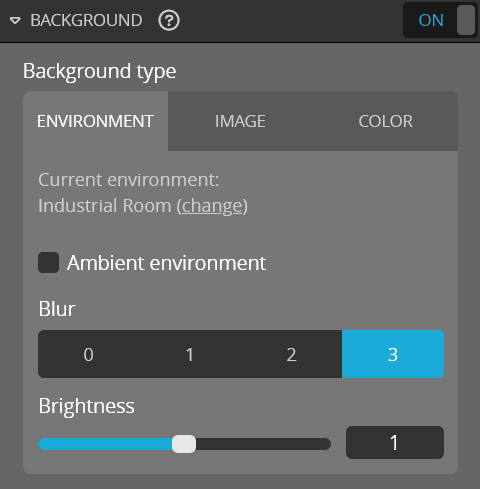Click the Industrial Room environment name
The image size is (480, 489).
tap(105, 206)
